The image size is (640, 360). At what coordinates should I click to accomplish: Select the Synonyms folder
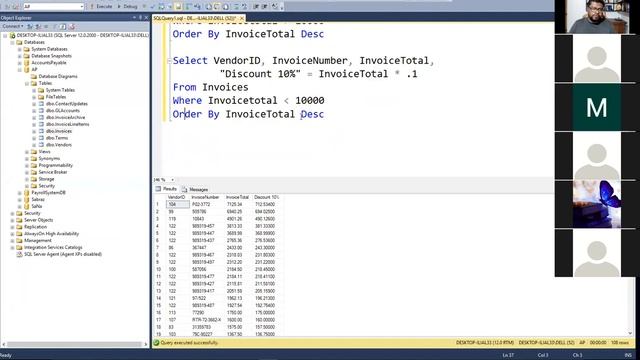[x=49, y=158]
